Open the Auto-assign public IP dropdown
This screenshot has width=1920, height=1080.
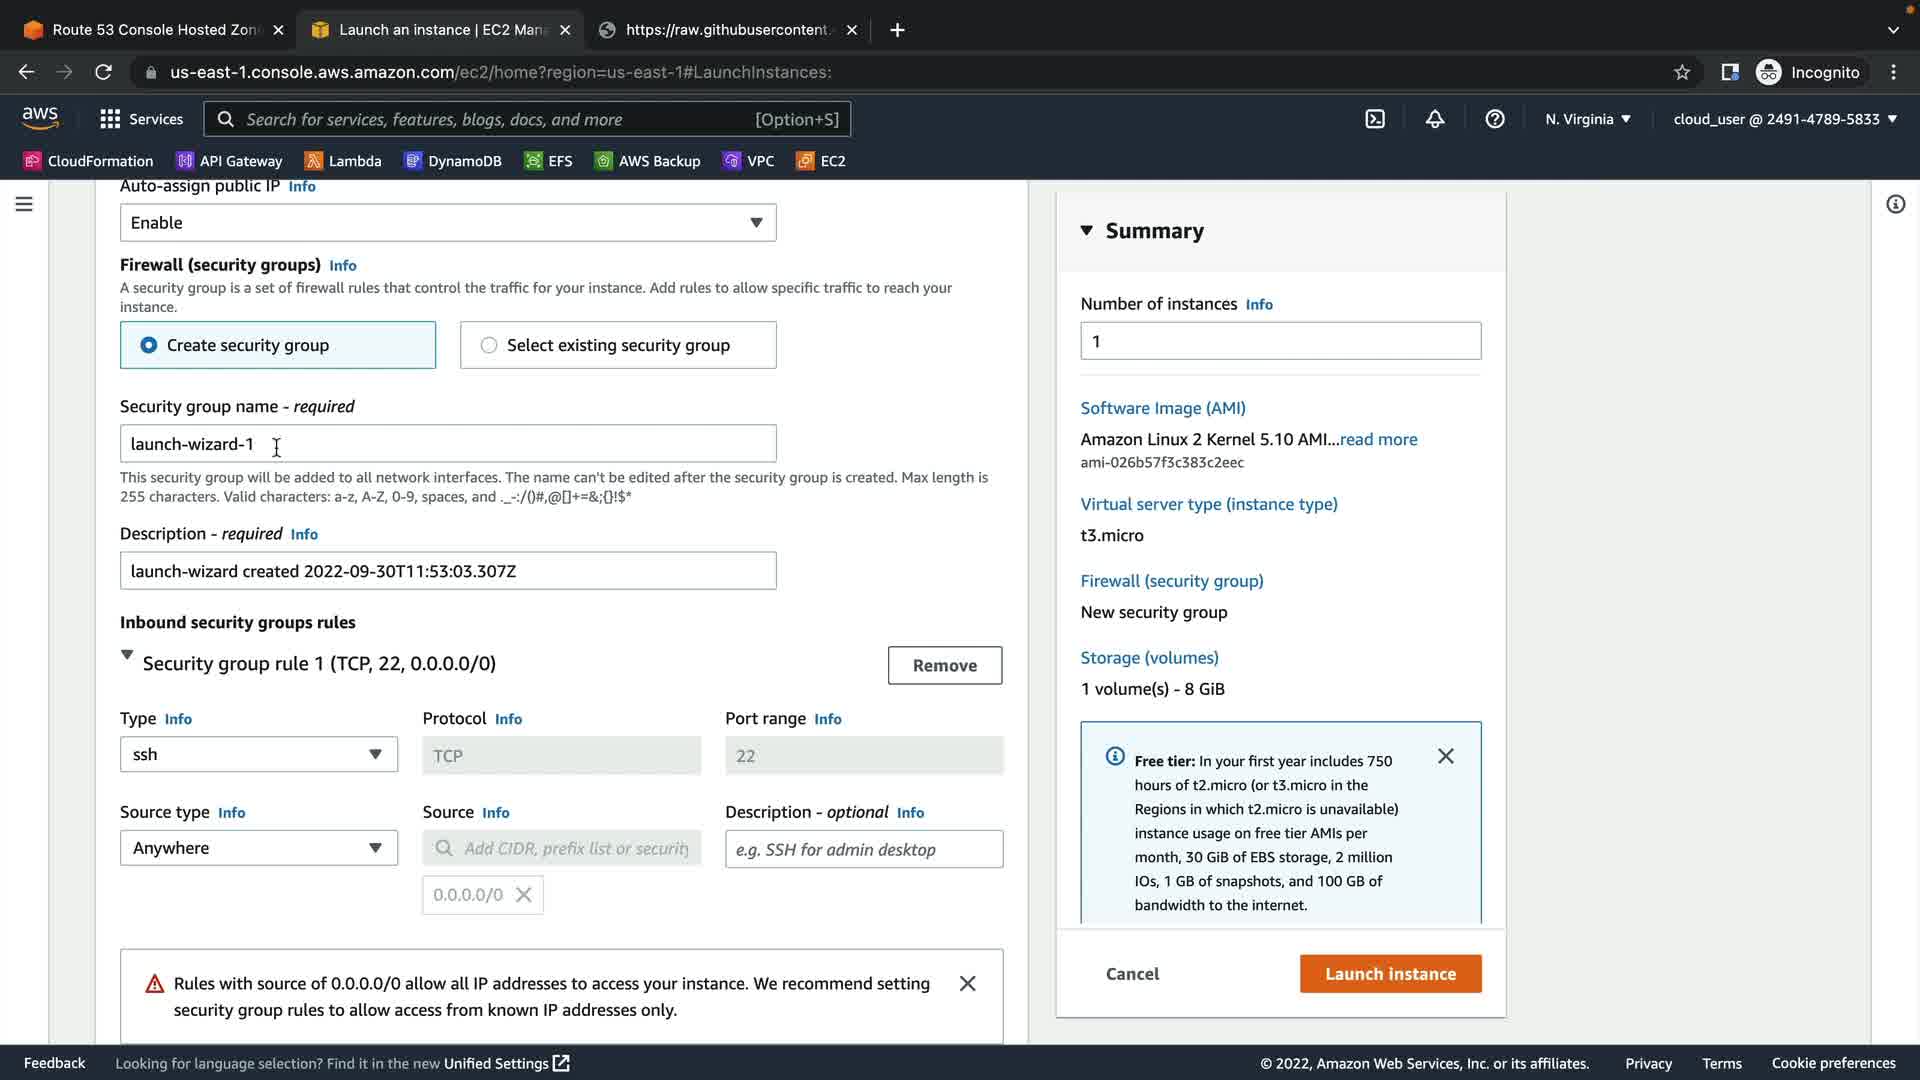pos(447,223)
